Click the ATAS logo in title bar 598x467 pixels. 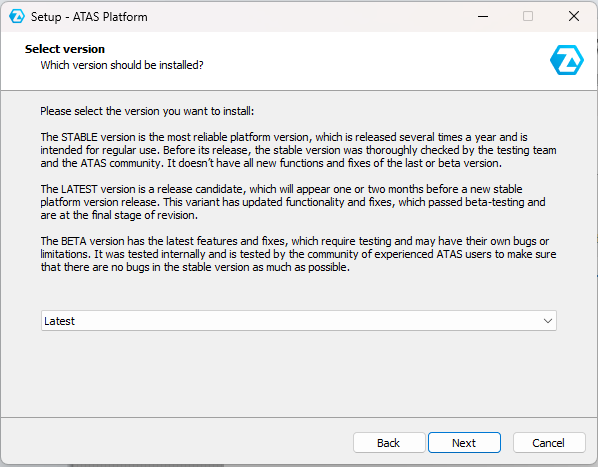pyautogui.click(x=17, y=16)
